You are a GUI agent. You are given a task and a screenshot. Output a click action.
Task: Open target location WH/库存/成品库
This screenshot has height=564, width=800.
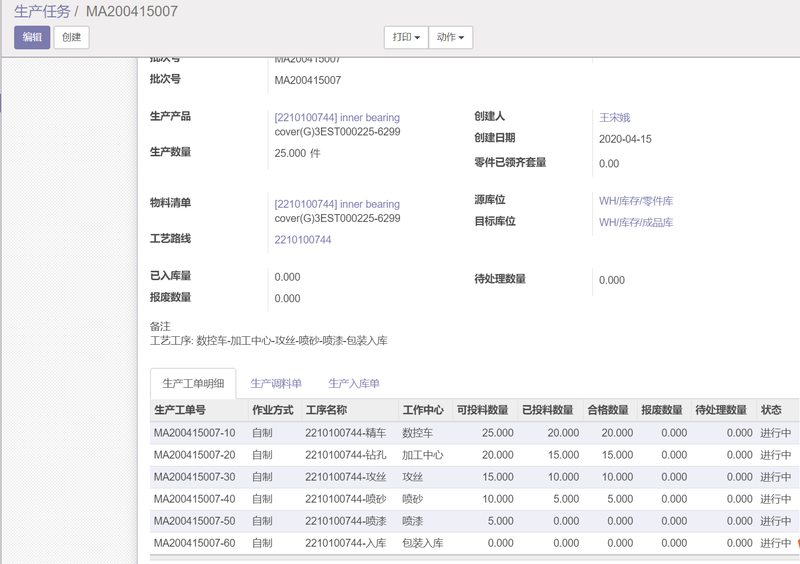coord(636,222)
